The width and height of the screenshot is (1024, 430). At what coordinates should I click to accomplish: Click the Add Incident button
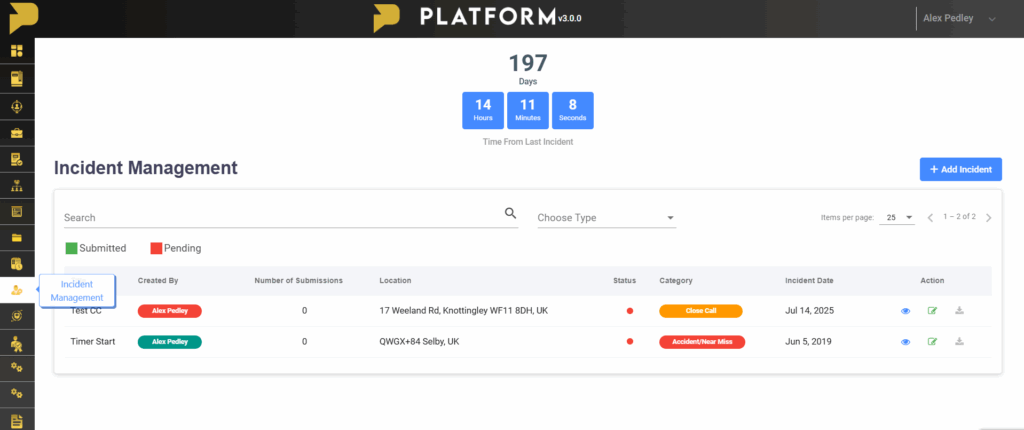960,170
